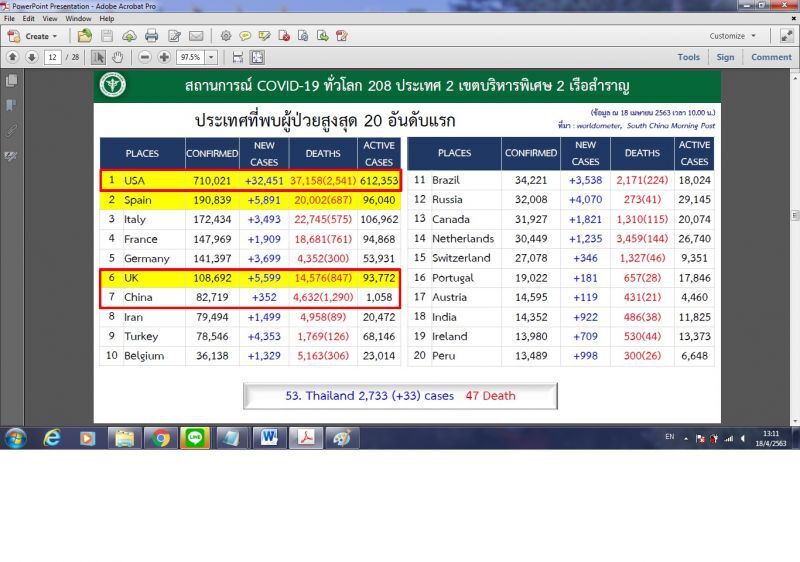800x562 pixels.
Task: Choose the Select tool arrow cursor
Action: pyautogui.click(x=98, y=57)
